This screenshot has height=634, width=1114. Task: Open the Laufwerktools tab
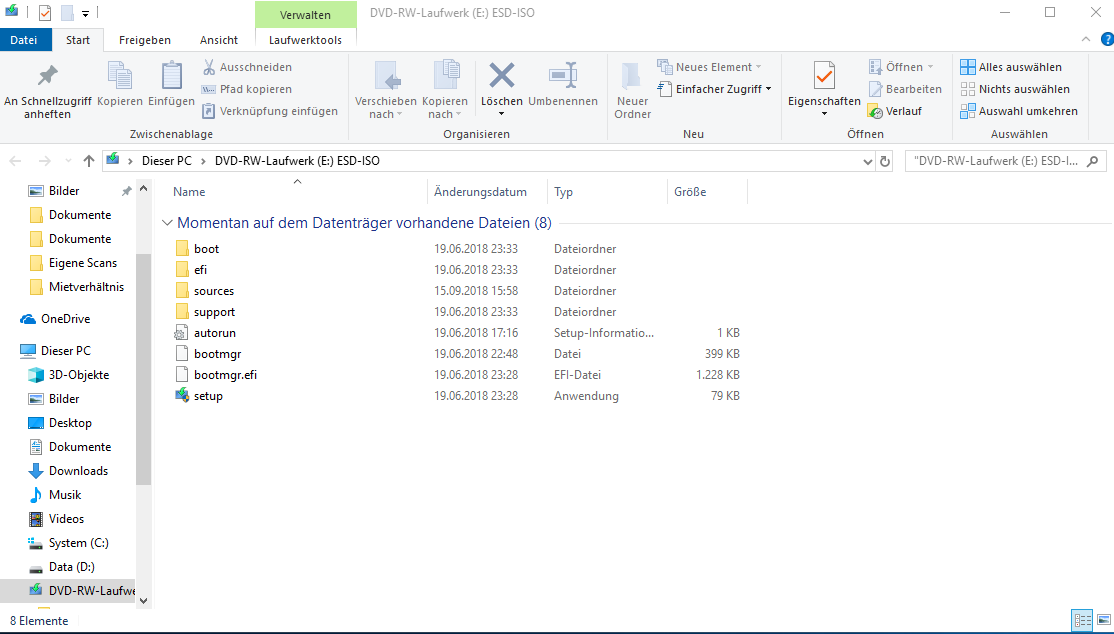[305, 40]
